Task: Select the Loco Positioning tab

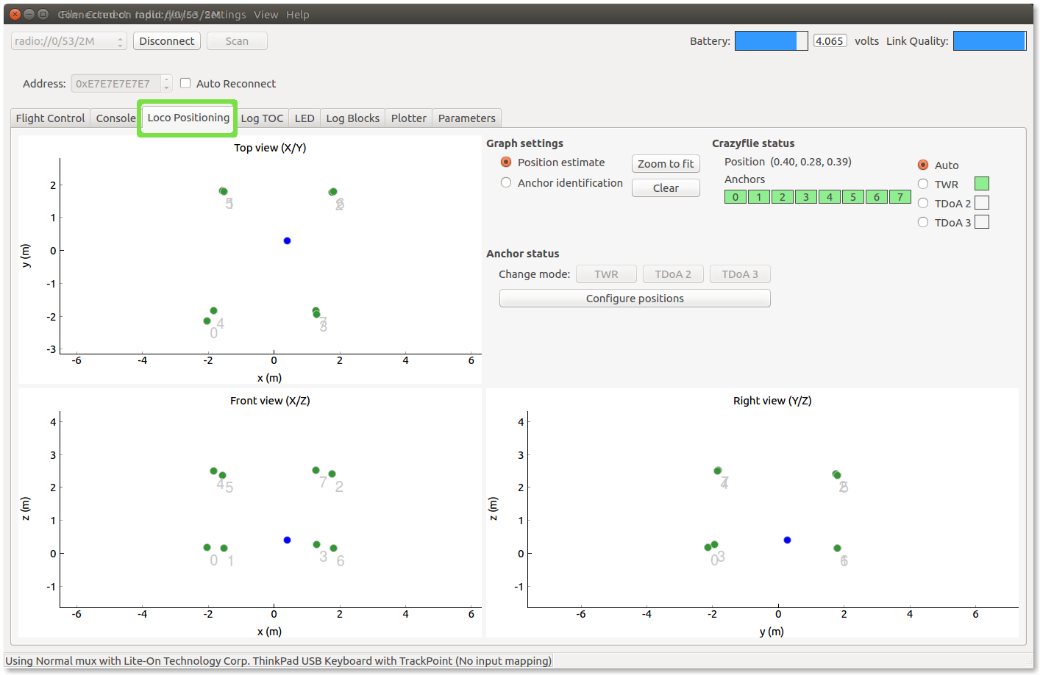Action: 188,117
